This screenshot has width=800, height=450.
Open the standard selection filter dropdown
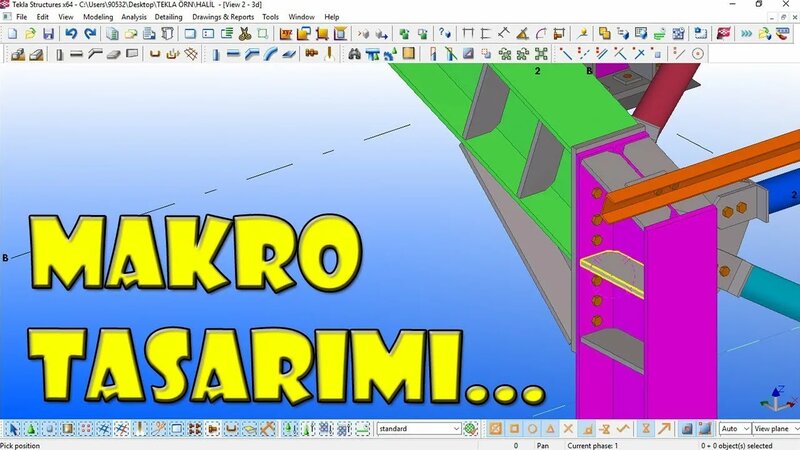(x=419, y=429)
